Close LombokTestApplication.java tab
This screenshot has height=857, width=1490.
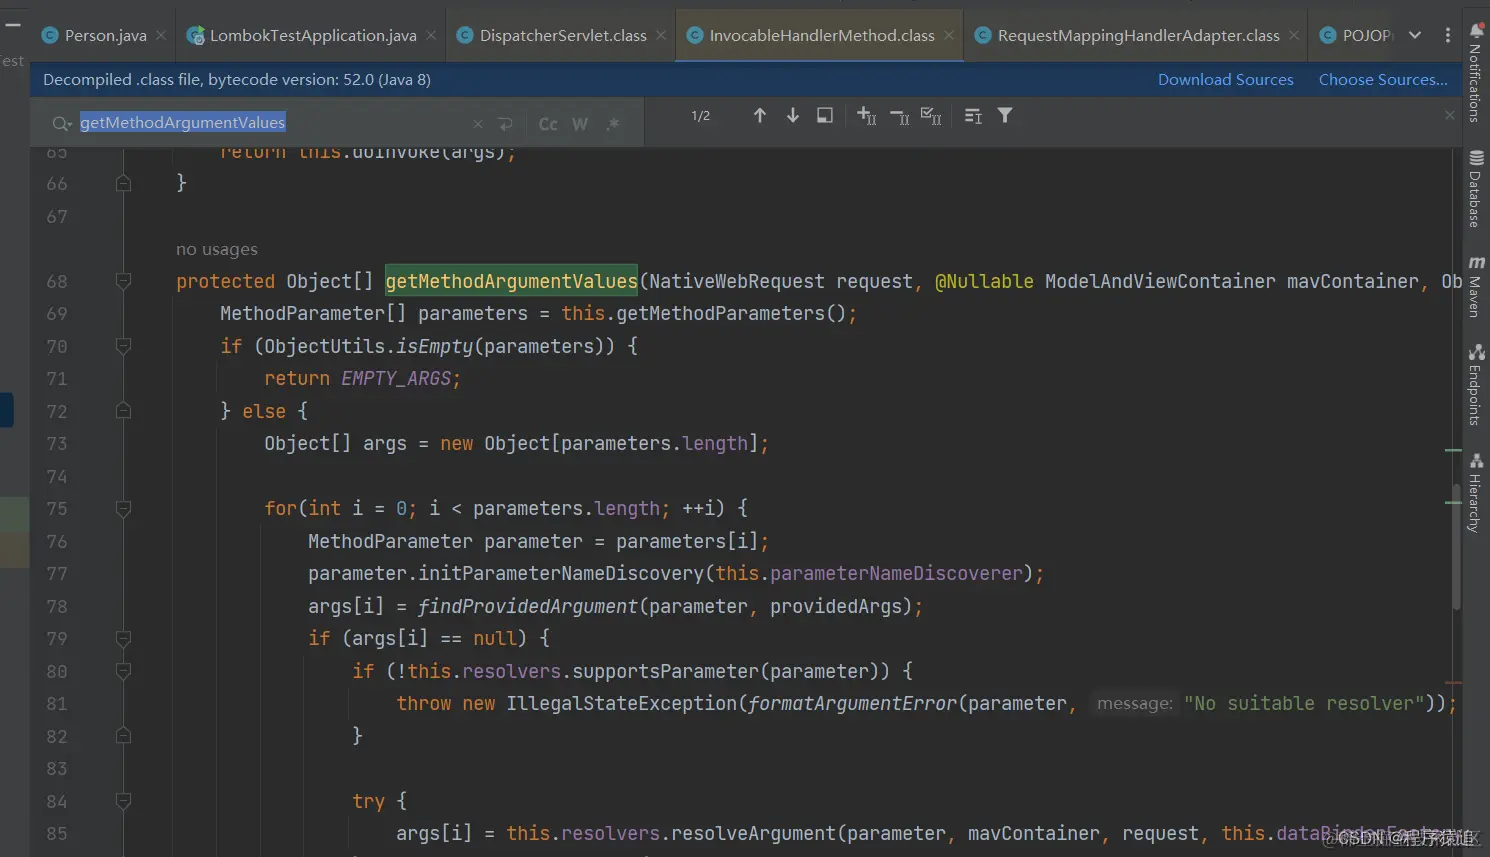[431, 35]
